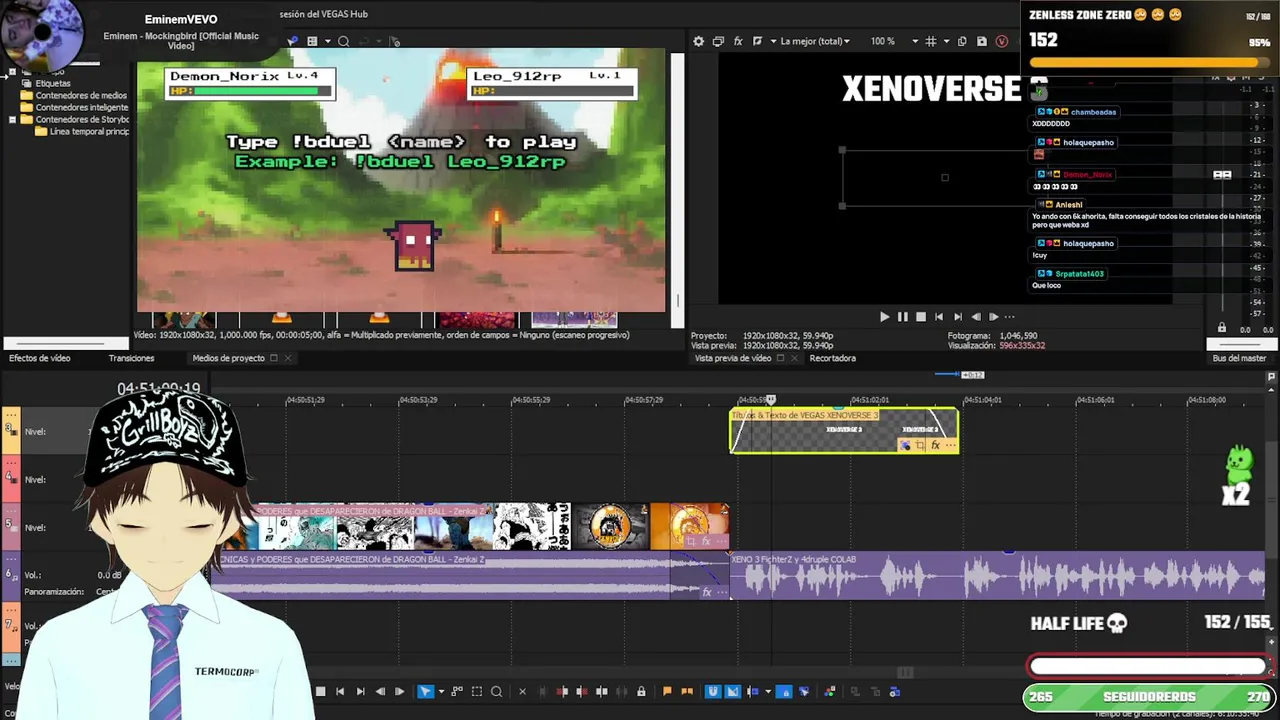Go to end in preview transport
The image size is (1280, 720).
(957, 317)
